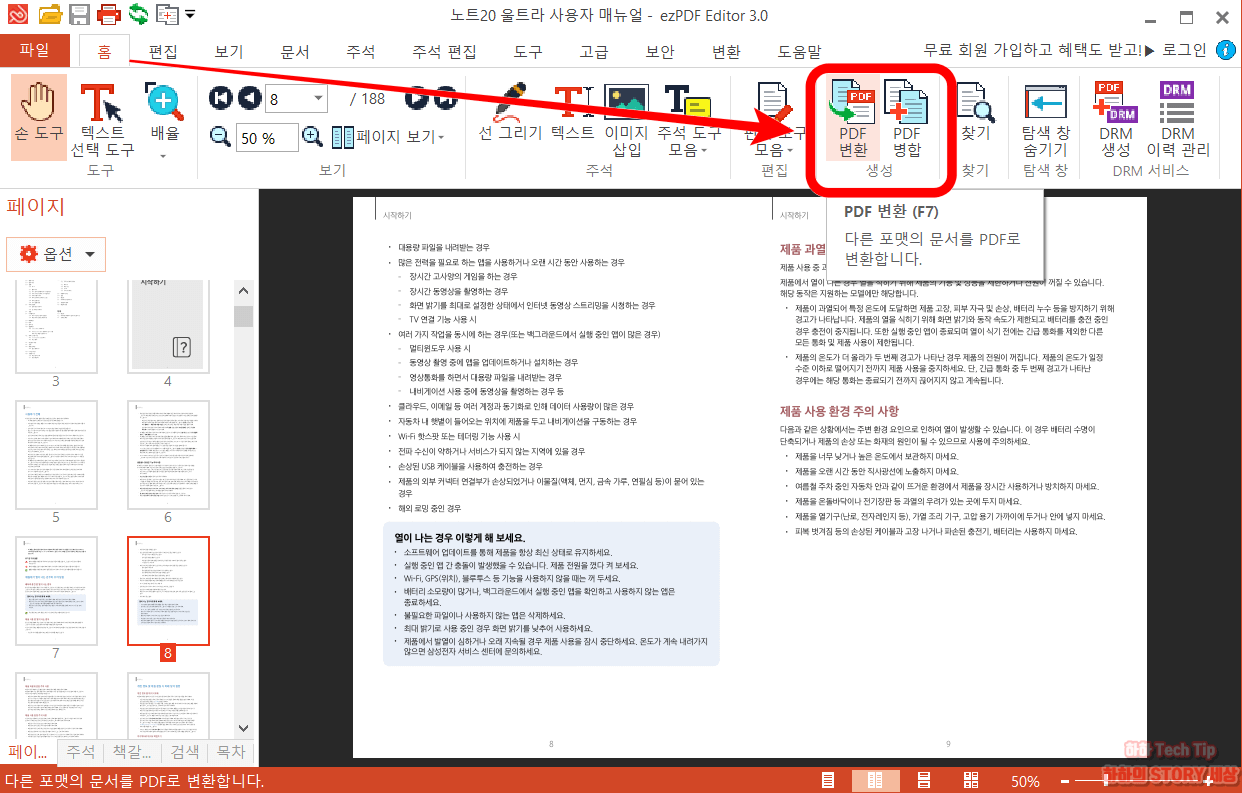1242x793 pixels.
Task: Click thumbnail panel scroll-down arrow
Action: [x=243, y=729]
